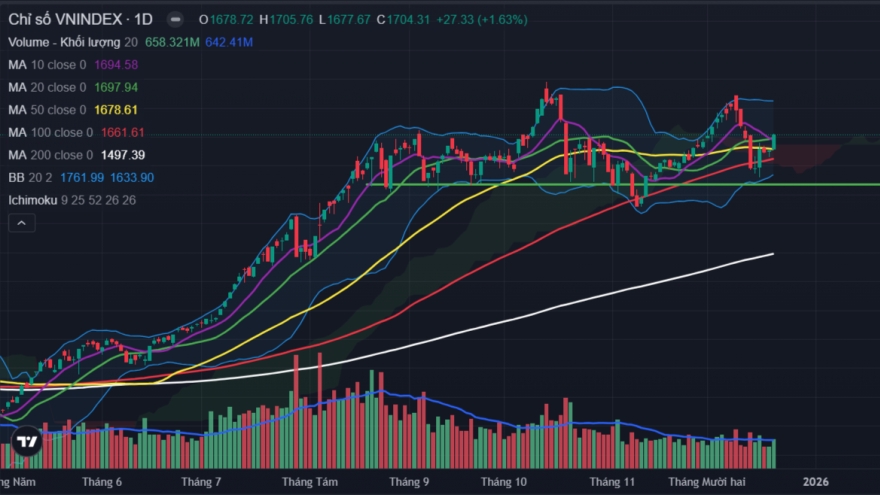Open the Chỉ số VNINDEX symbol title
The height and width of the screenshot is (495, 880).
66,19
